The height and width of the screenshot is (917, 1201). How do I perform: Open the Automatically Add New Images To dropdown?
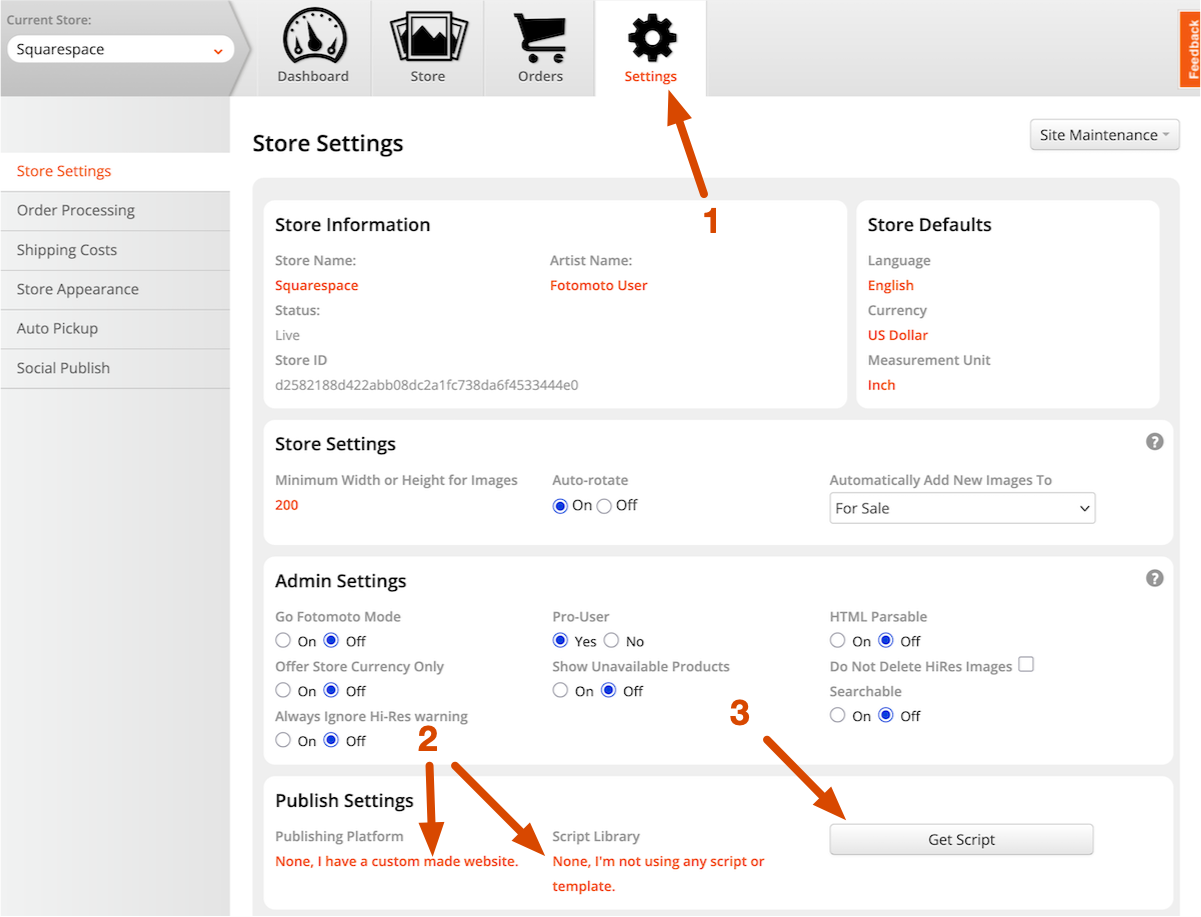point(962,508)
